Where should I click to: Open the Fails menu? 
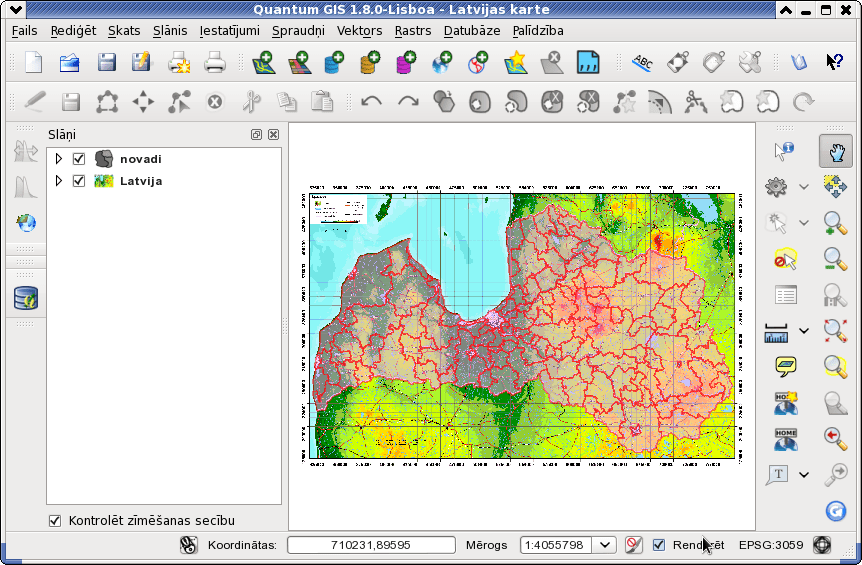[x=25, y=31]
